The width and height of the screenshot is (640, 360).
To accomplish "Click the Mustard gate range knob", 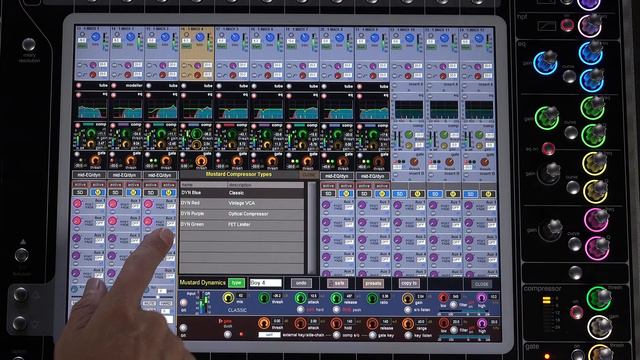I will [x=407, y=324].
